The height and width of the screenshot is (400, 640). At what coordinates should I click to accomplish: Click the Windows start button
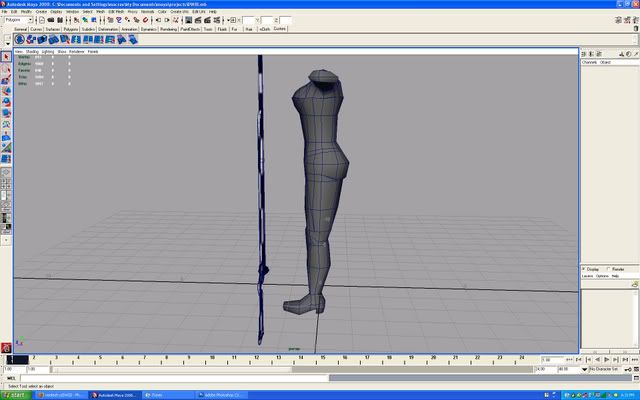click(x=15, y=395)
